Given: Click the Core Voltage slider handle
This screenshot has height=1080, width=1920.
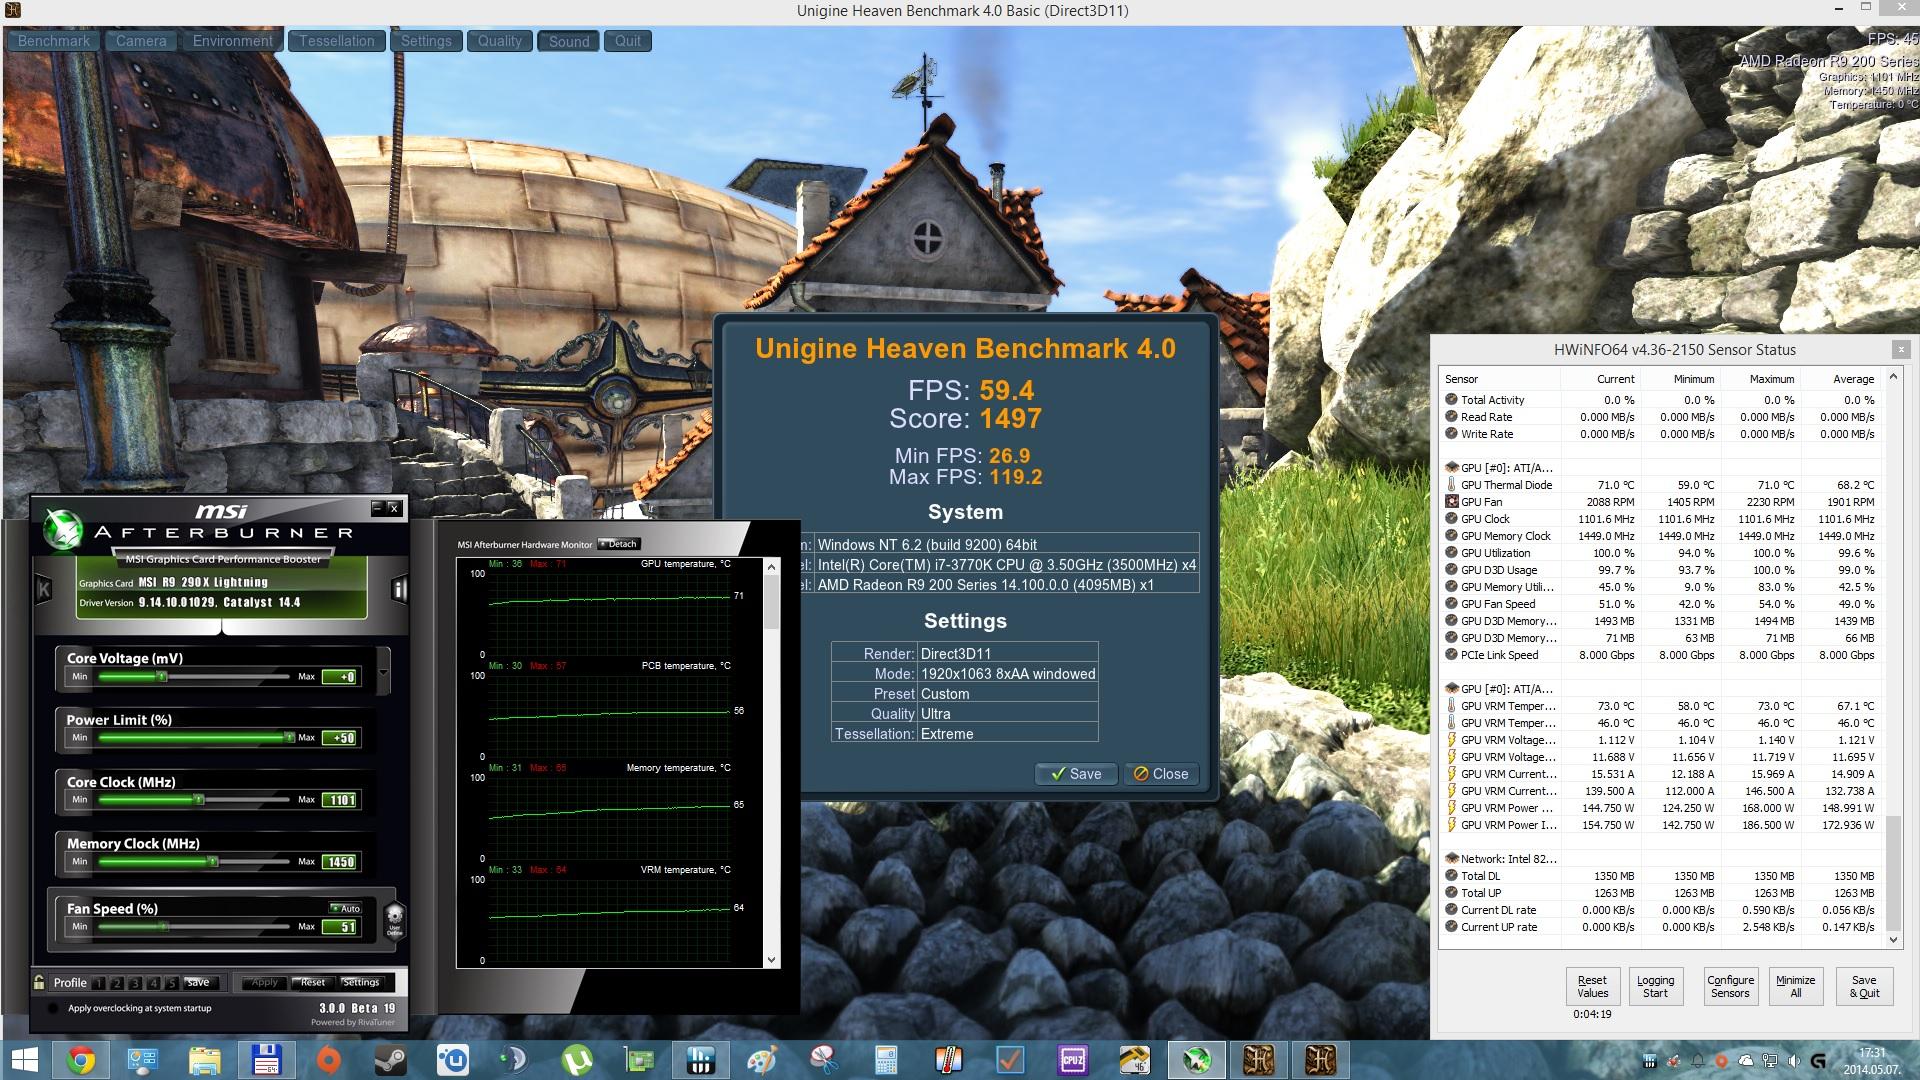Looking at the screenshot, I should (162, 677).
